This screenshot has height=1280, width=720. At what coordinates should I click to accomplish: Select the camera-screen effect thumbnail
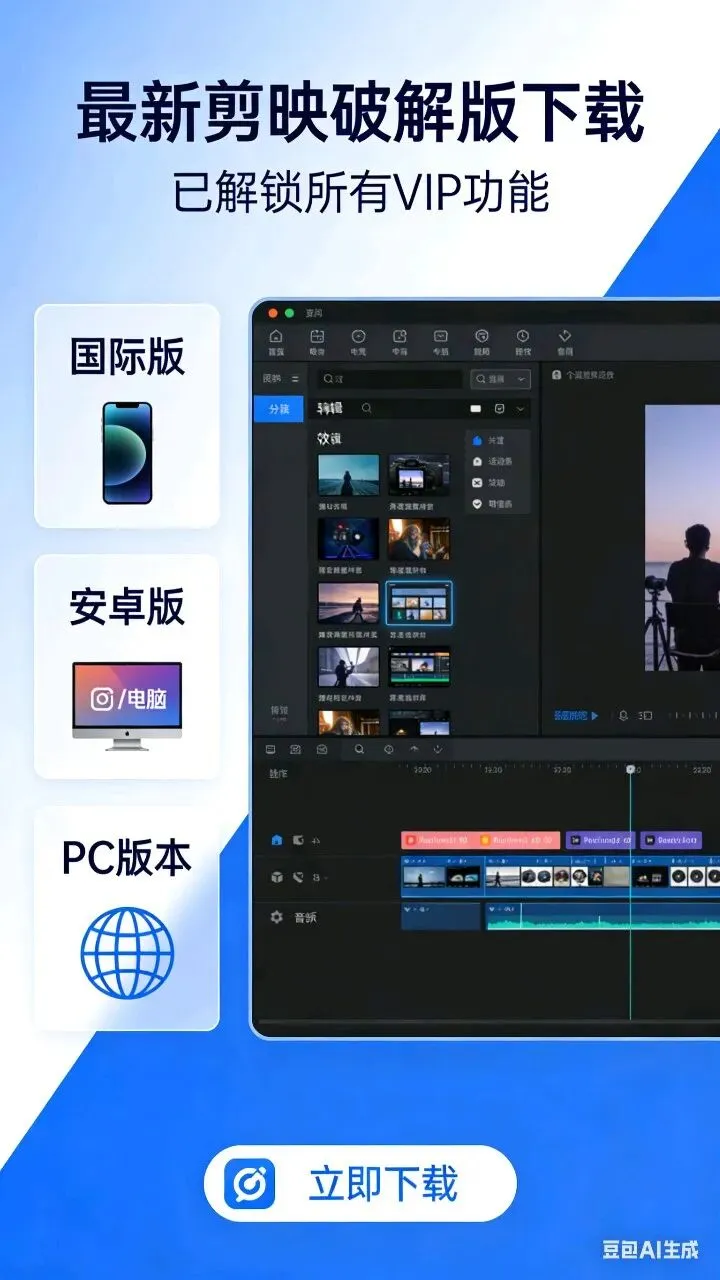point(419,475)
